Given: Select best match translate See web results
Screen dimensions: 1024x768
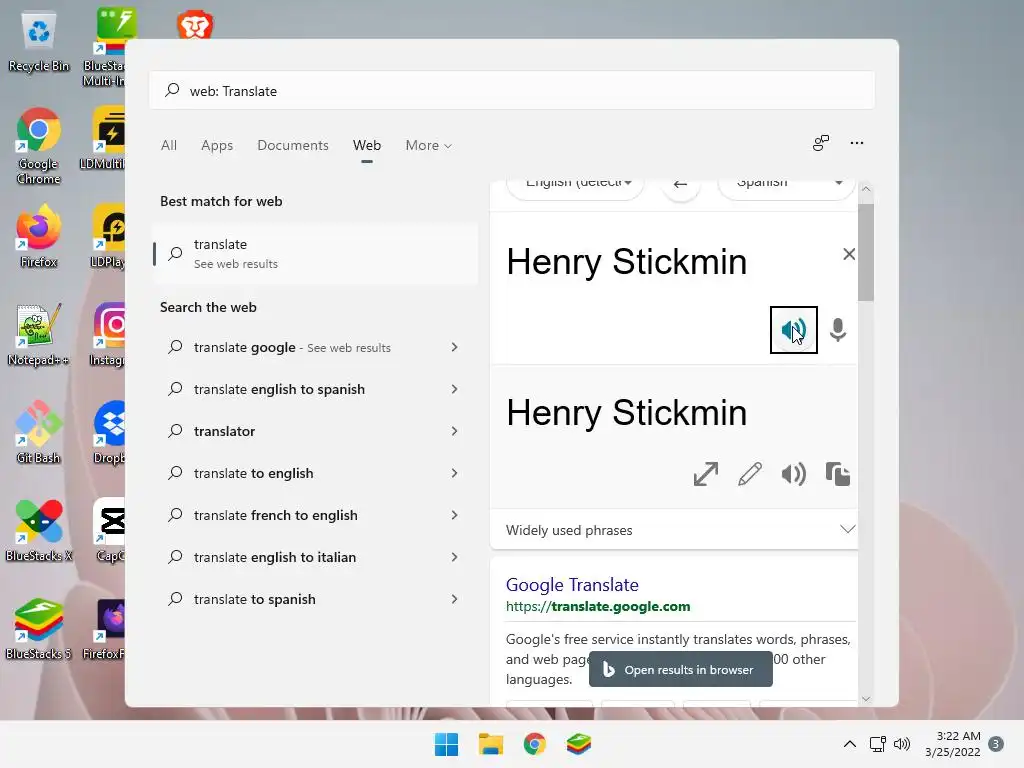Looking at the screenshot, I should point(315,253).
